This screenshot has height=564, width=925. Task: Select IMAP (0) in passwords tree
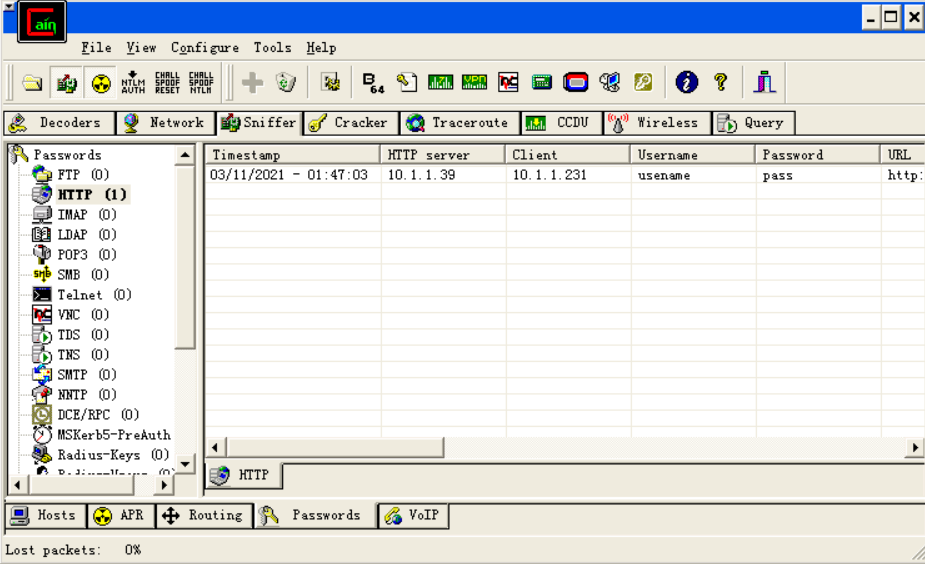pos(87,215)
